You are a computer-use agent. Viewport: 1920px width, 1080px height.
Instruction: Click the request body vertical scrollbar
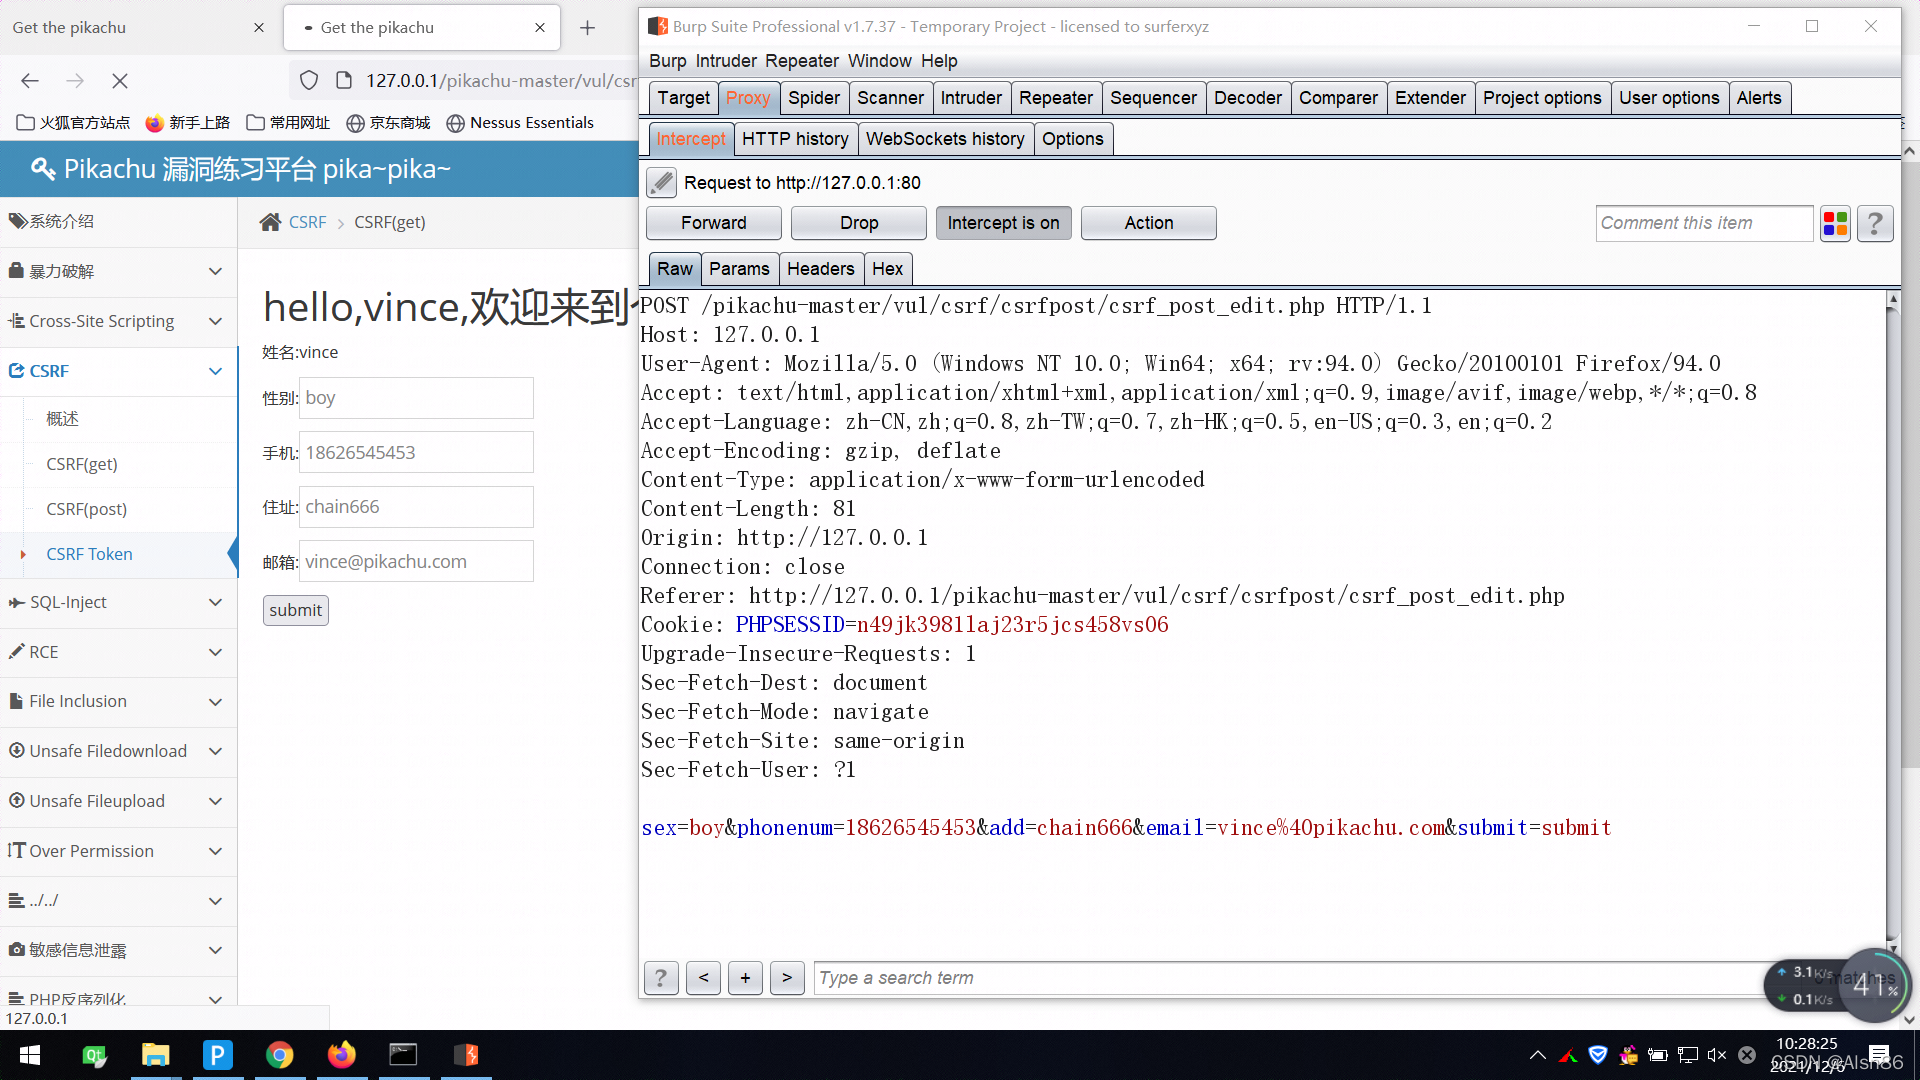1893,622
